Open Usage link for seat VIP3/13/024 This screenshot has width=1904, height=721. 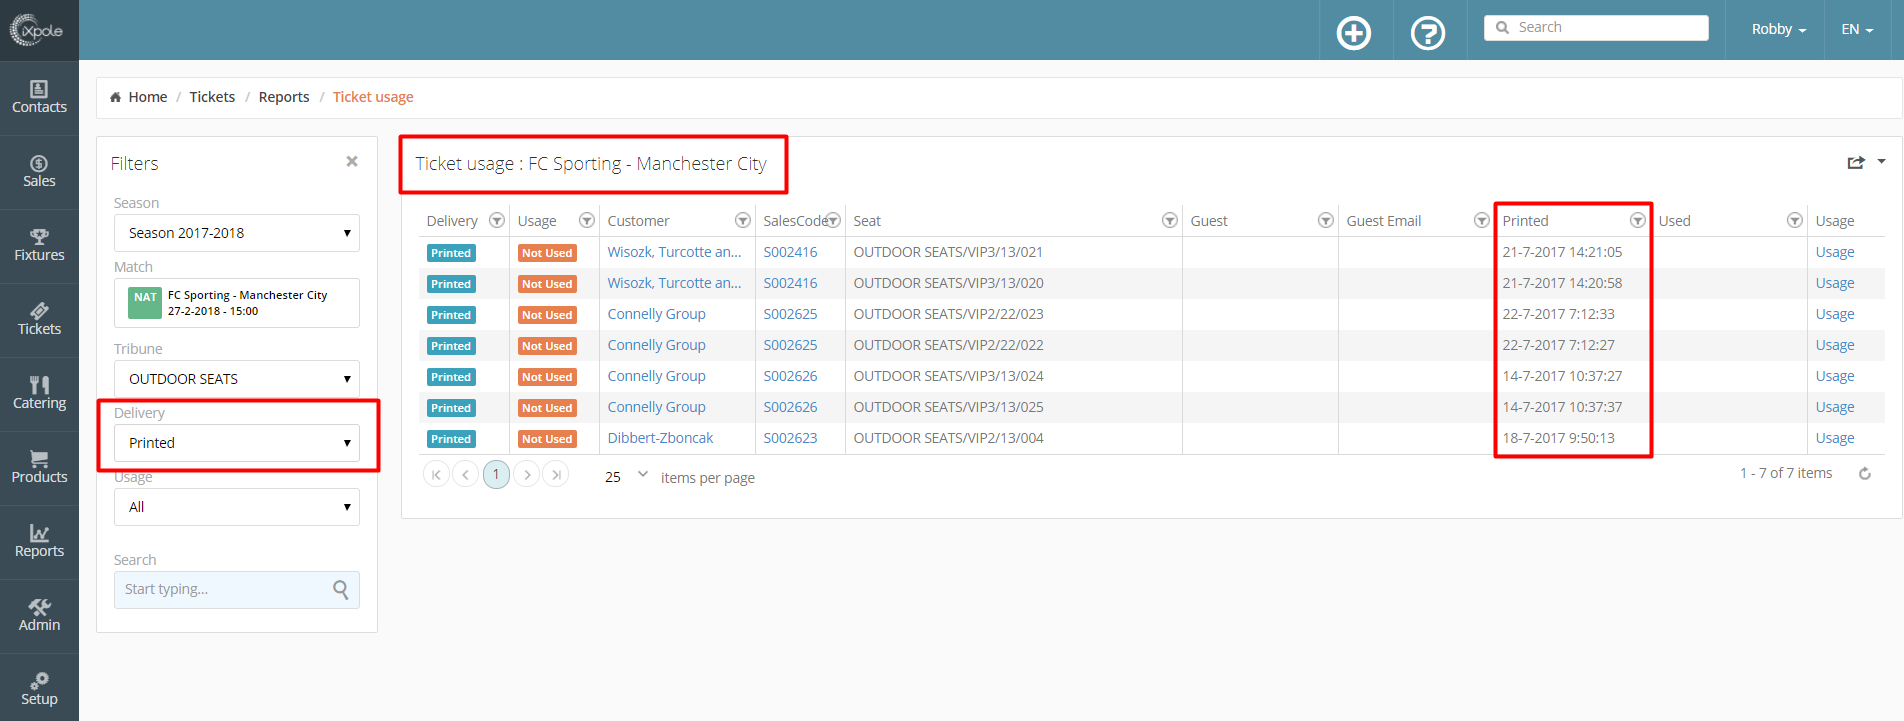pos(1835,376)
